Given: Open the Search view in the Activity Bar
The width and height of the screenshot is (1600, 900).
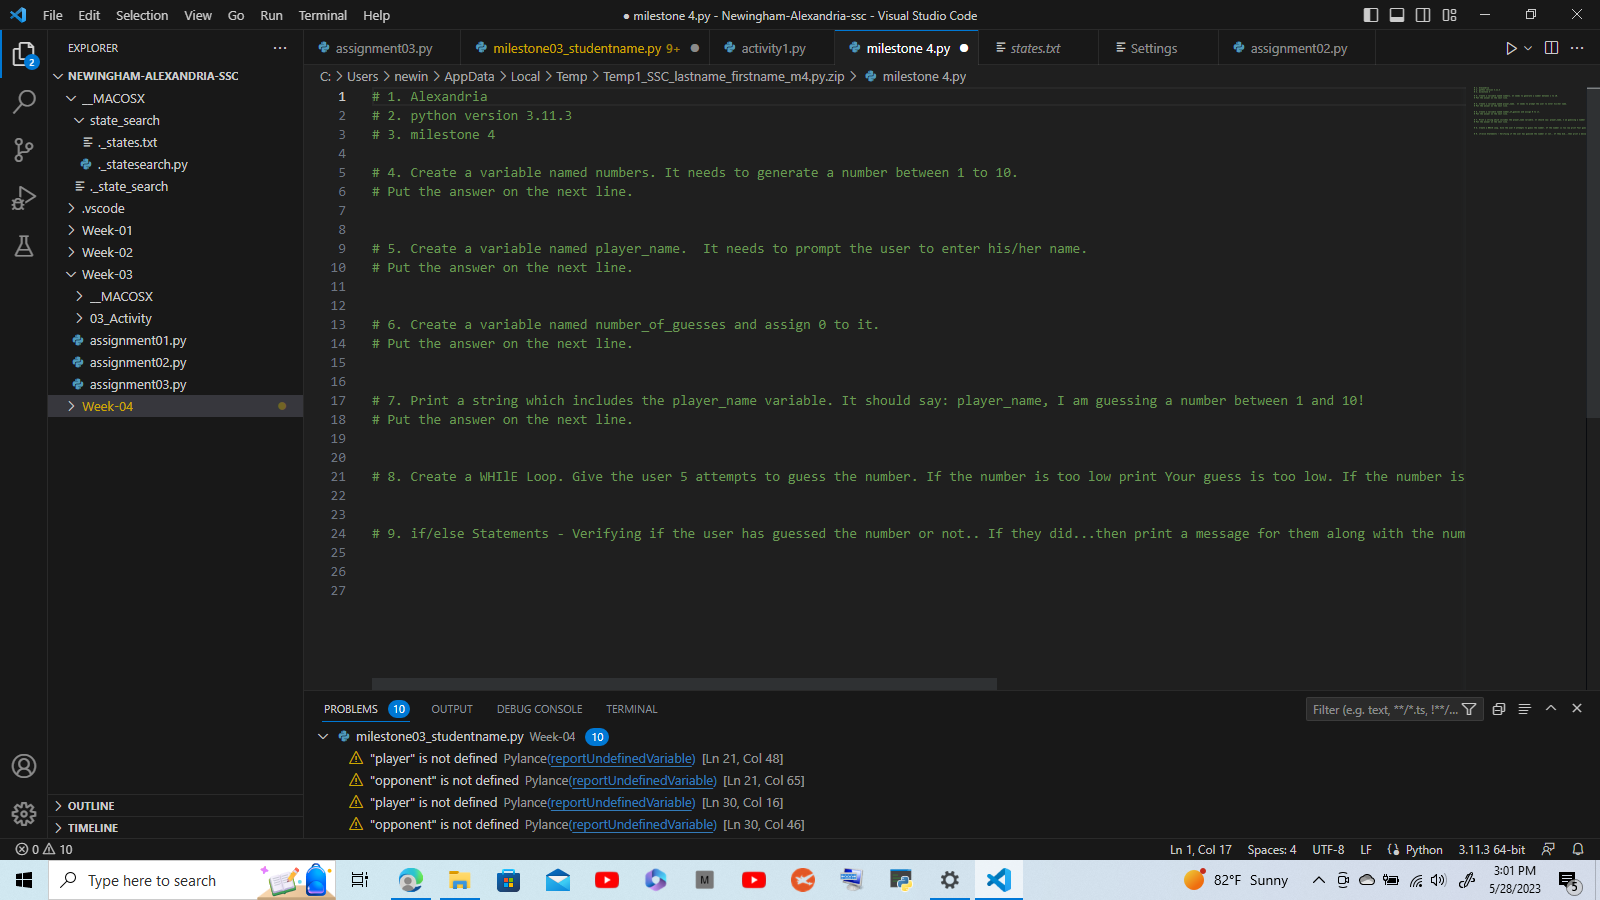Looking at the screenshot, I should click(x=24, y=101).
